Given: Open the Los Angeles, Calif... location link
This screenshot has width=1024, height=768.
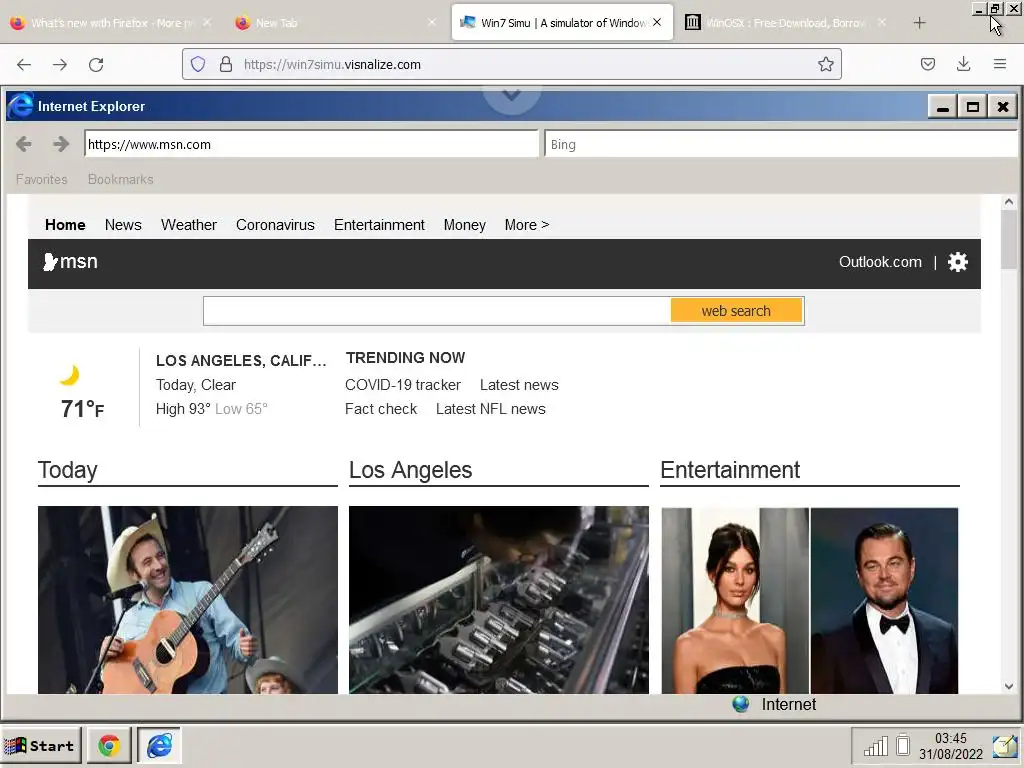Looking at the screenshot, I should click(x=241, y=360).
